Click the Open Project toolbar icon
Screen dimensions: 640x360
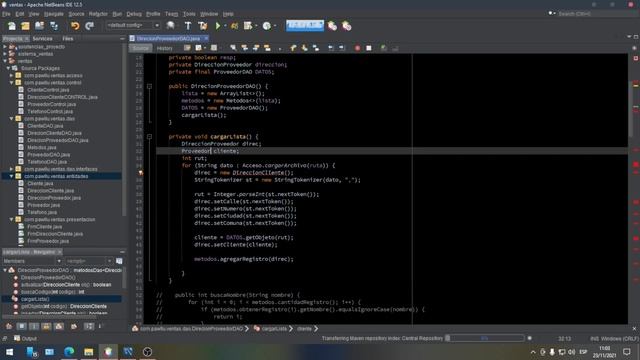39,26
